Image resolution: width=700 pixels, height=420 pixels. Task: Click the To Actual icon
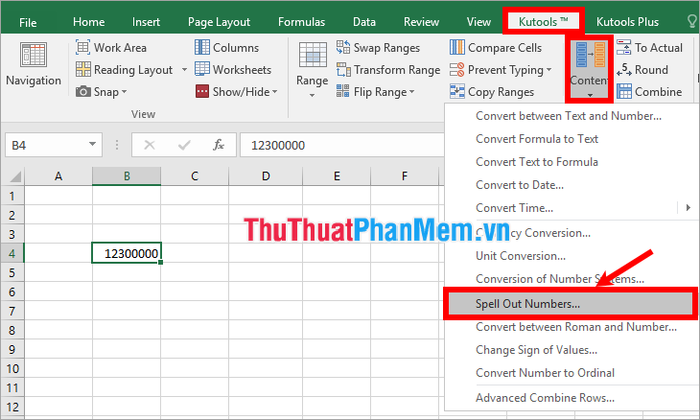624,47
